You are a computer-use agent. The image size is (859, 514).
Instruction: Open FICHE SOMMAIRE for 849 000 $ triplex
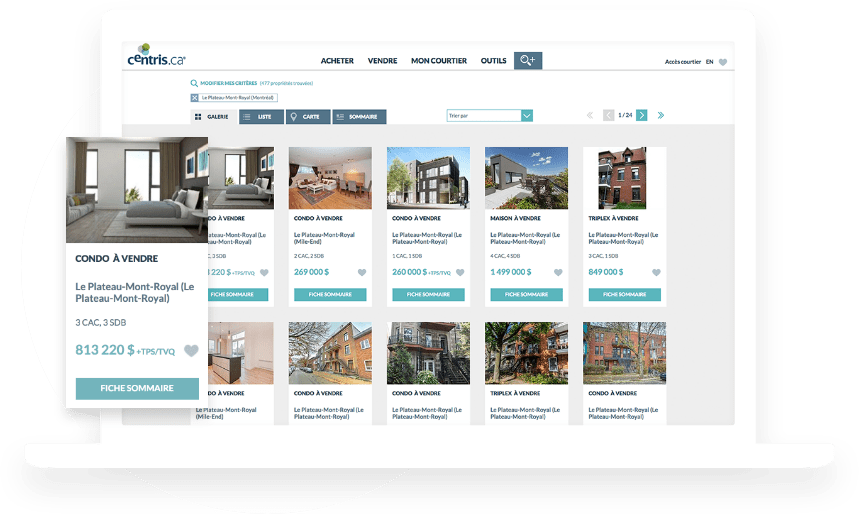(625, 294)
